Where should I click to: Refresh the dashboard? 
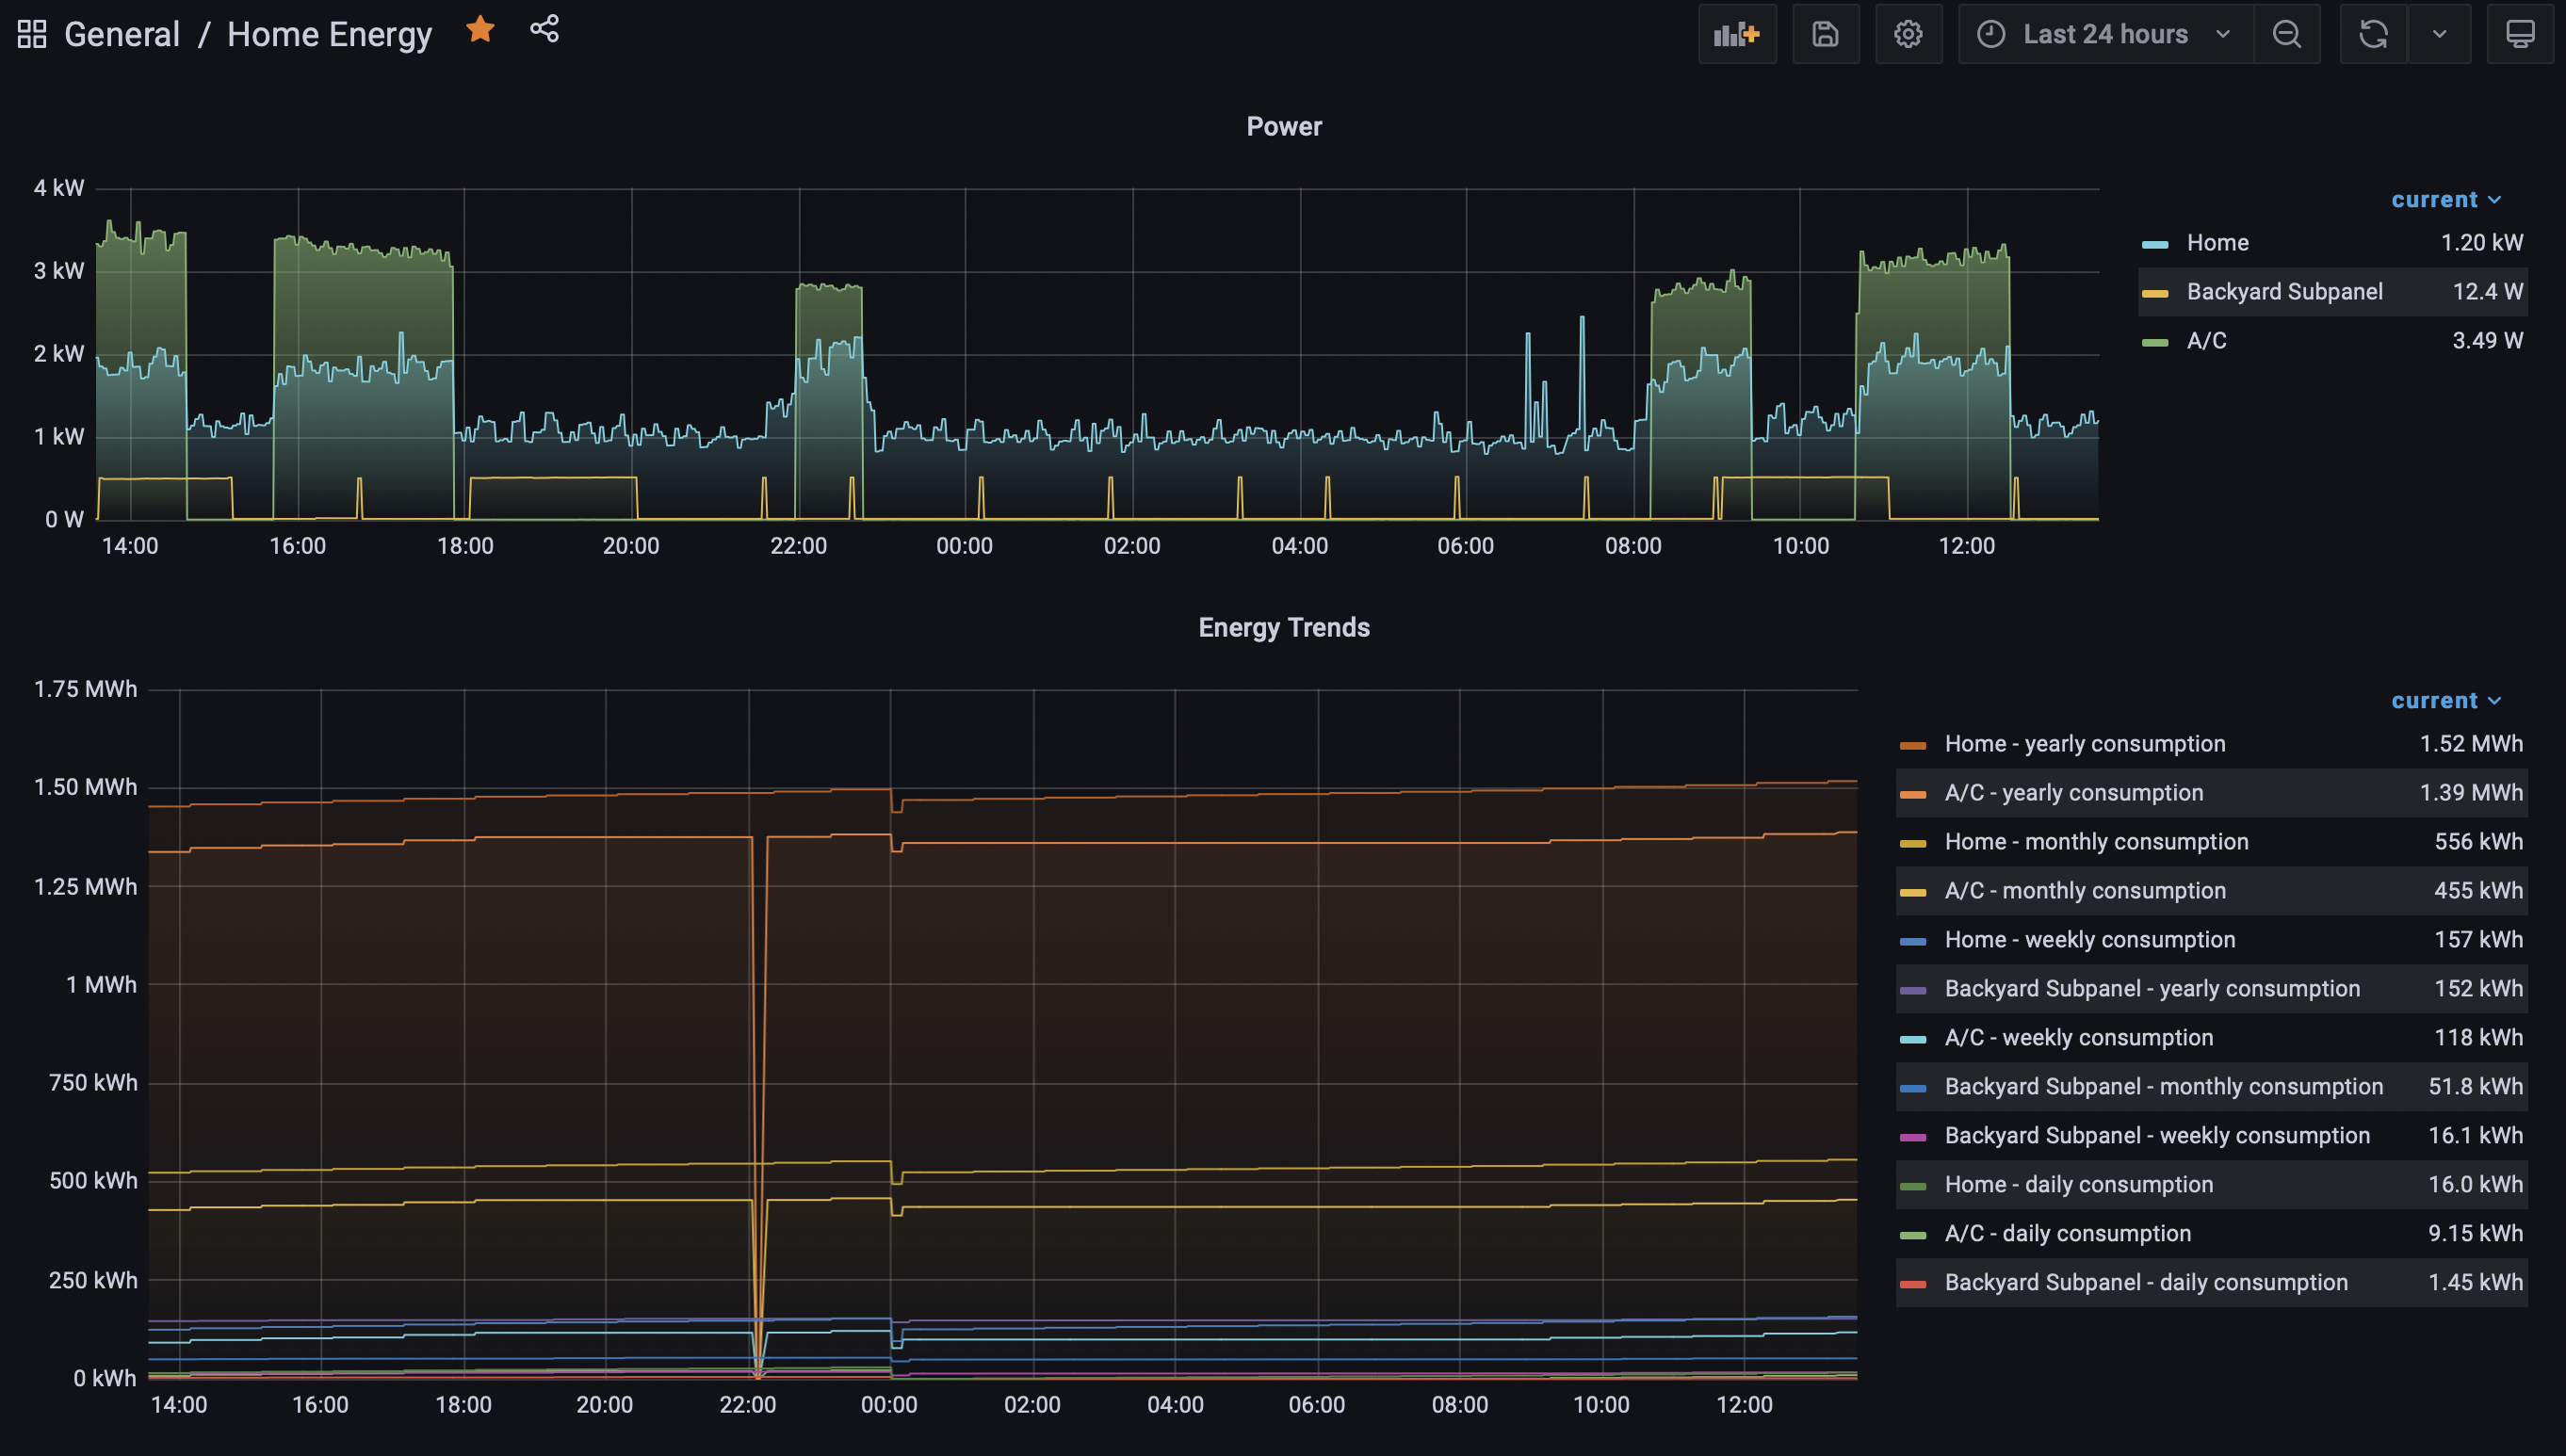tap(2373, 34)
